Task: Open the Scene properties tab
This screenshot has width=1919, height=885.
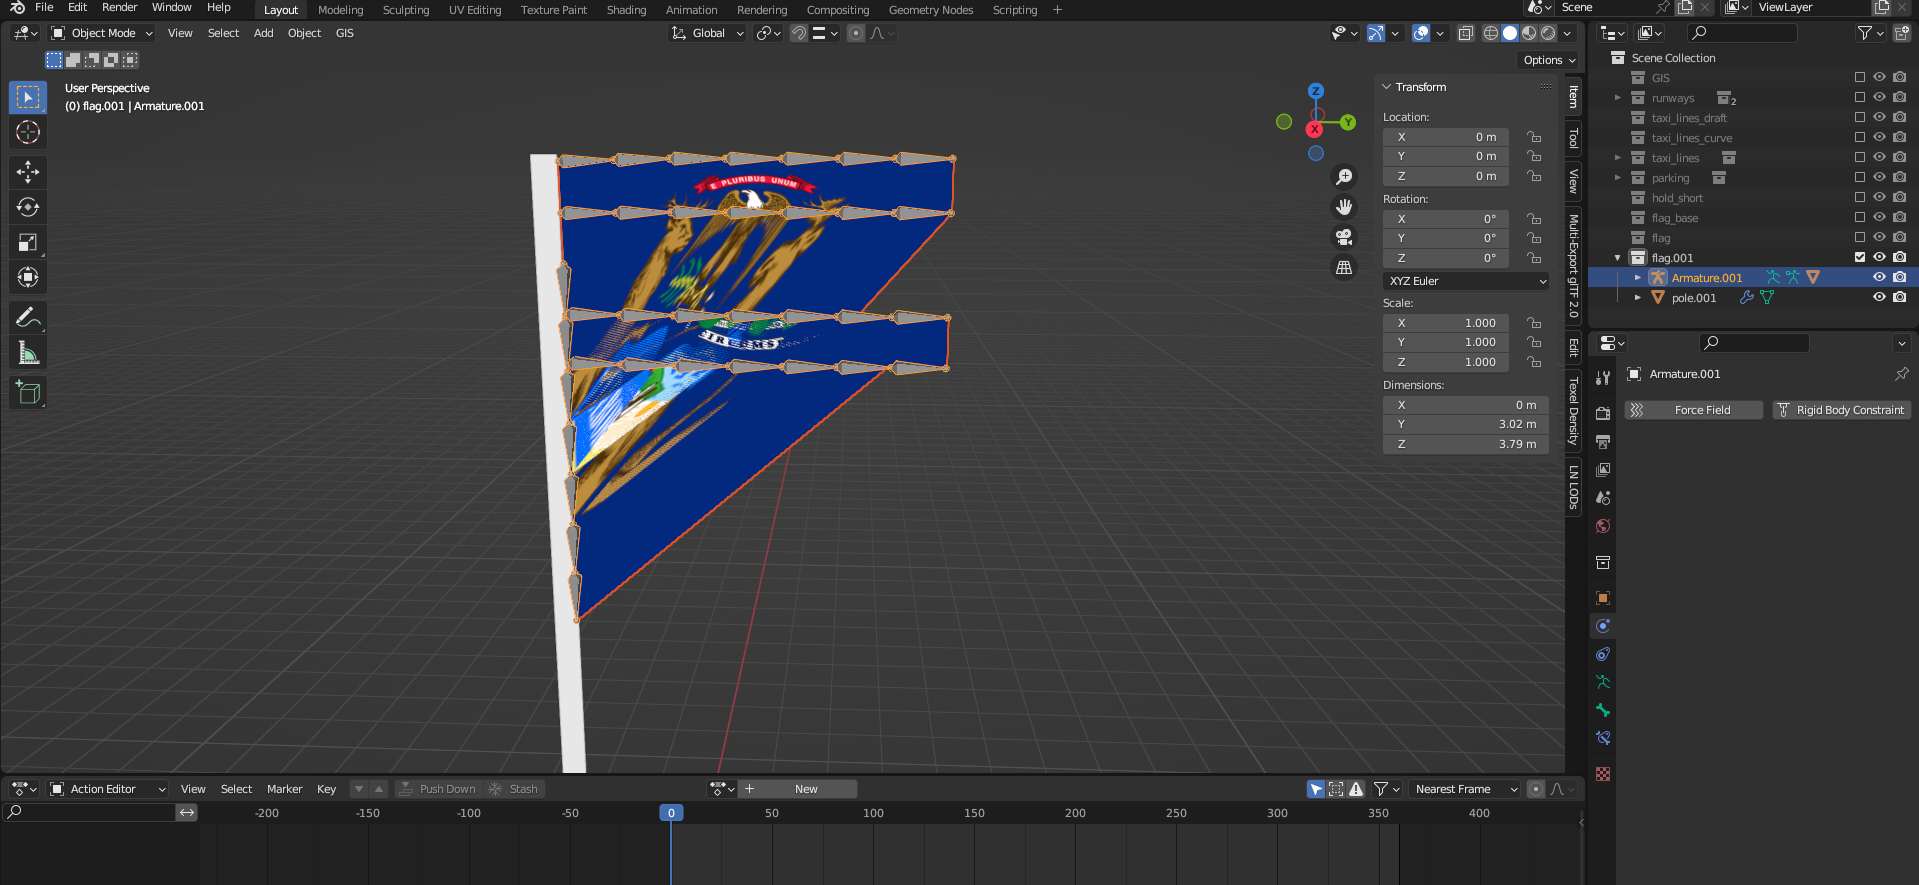Action: tap(1603, 498)
